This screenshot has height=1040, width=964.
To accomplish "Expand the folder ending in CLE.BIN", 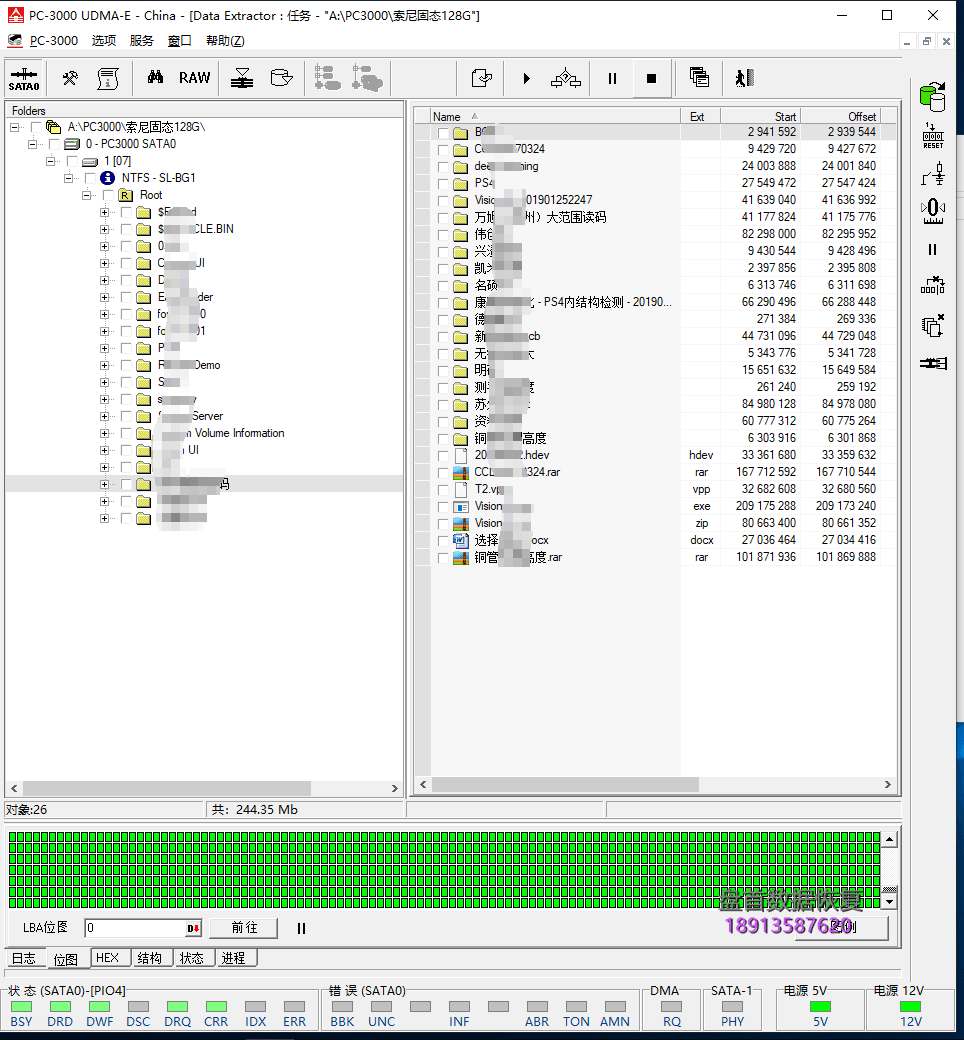I will 104,229.
